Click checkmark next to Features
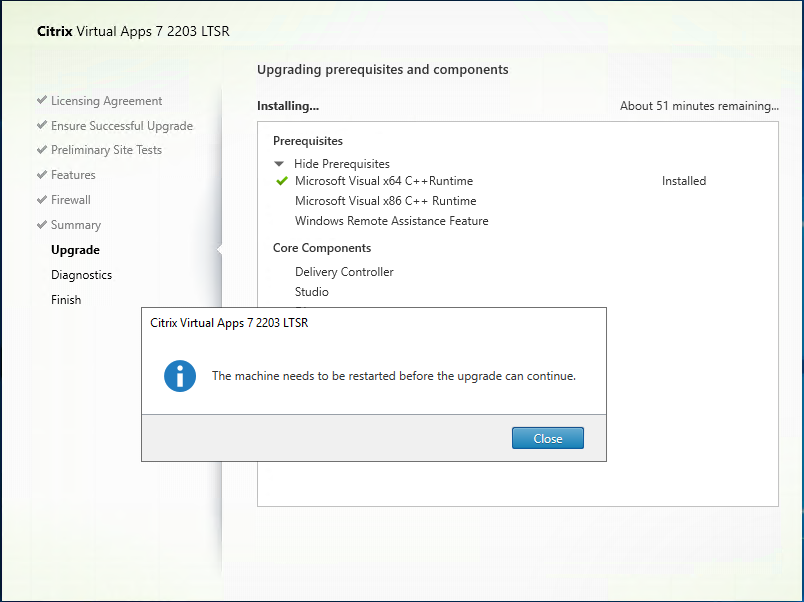This screenshot has width=804, height=602. point(42,174)
